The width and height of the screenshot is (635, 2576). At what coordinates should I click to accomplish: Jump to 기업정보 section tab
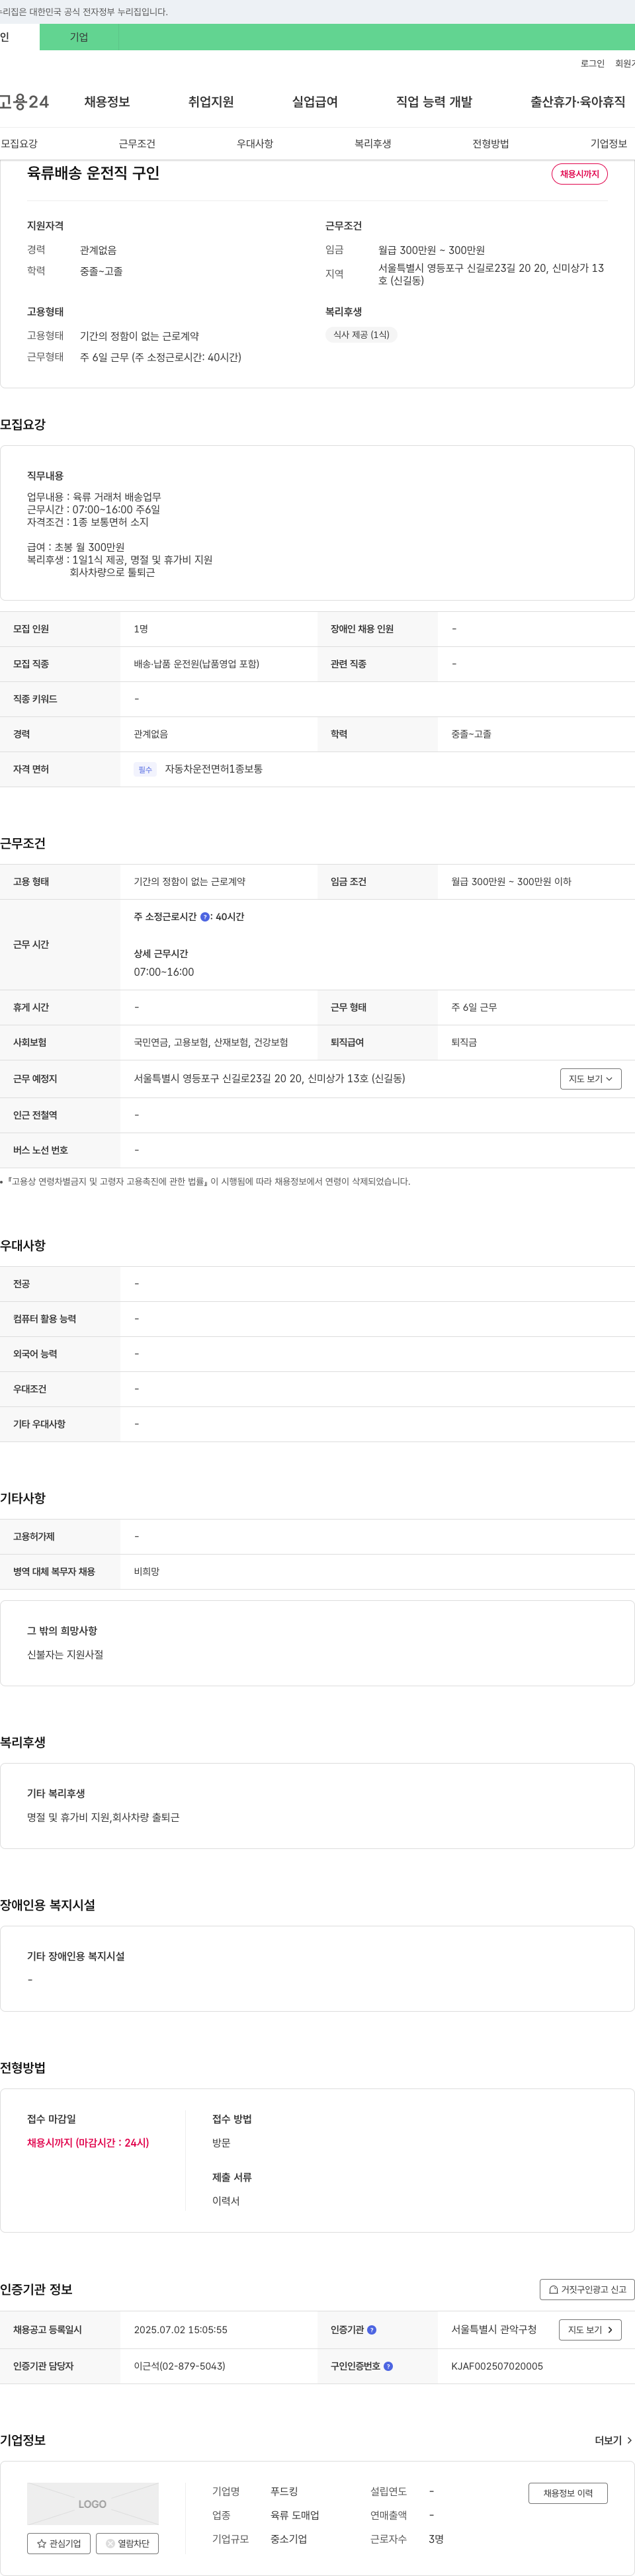[x=609, y=144]
